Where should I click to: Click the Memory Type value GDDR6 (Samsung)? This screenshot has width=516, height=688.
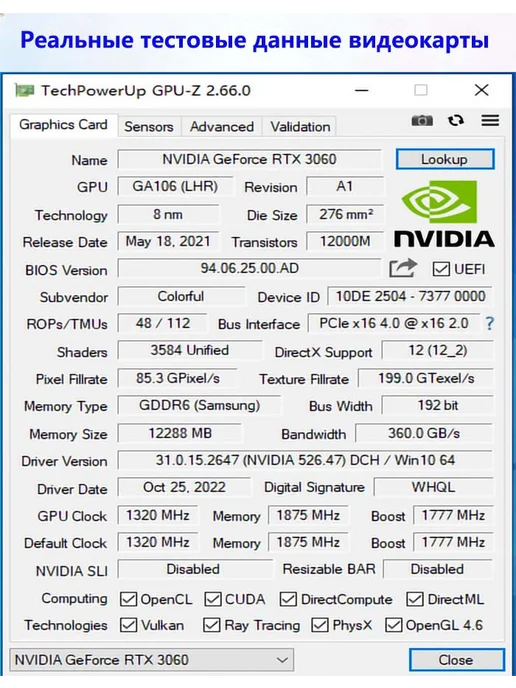tap(200, 405)
